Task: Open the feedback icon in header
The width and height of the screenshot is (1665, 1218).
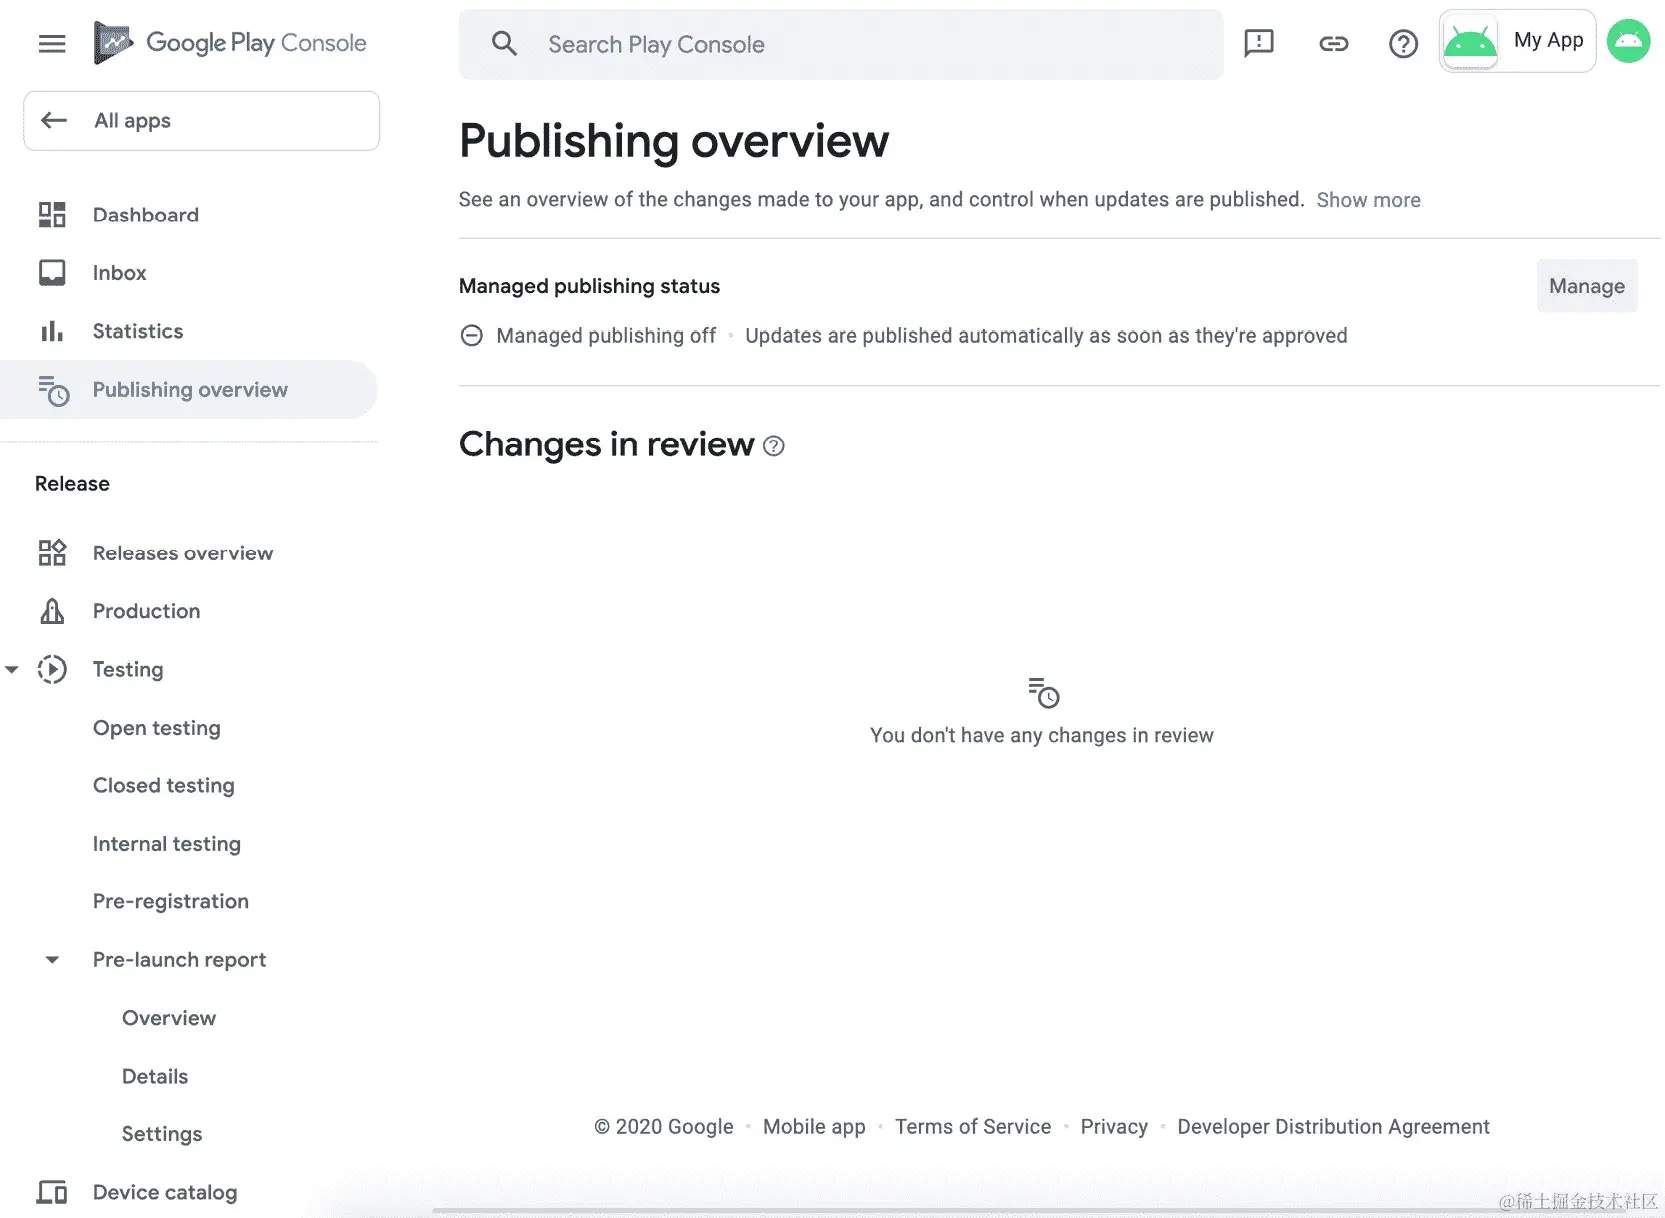Action: pyautogui.click(x=1259, y=43)
